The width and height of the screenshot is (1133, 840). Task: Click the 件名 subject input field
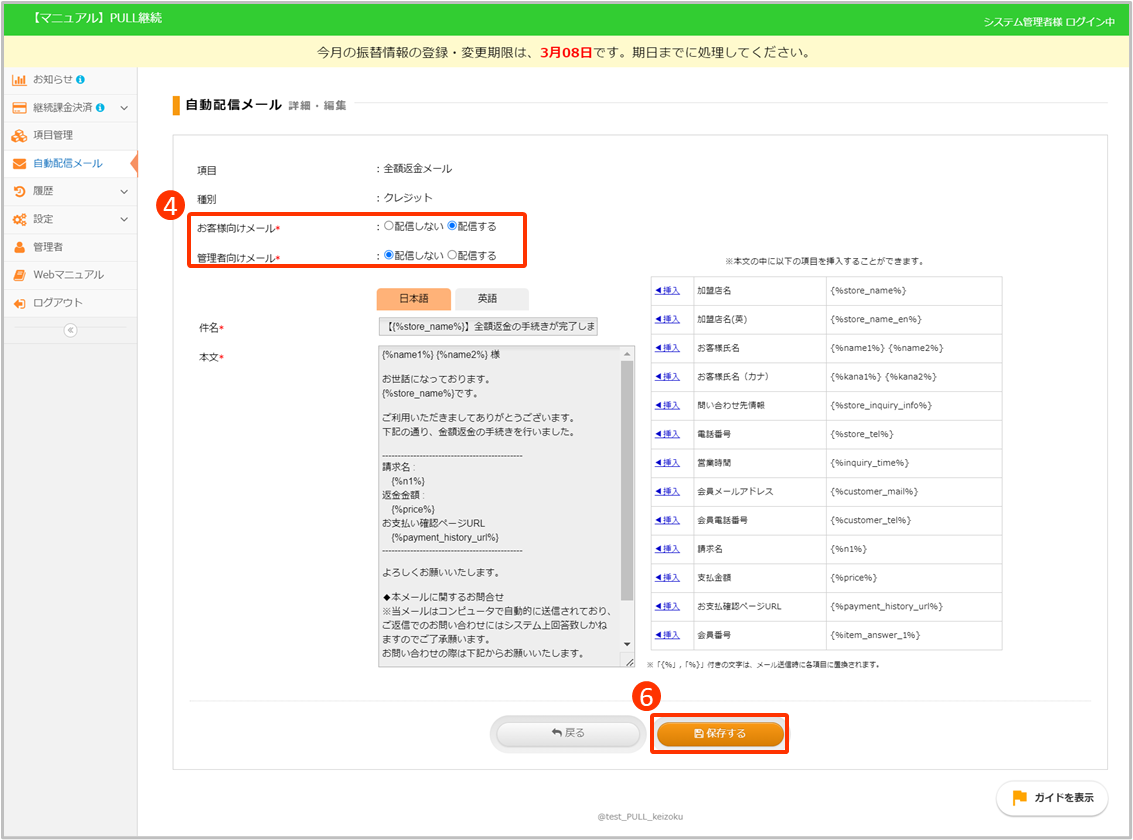487,327
